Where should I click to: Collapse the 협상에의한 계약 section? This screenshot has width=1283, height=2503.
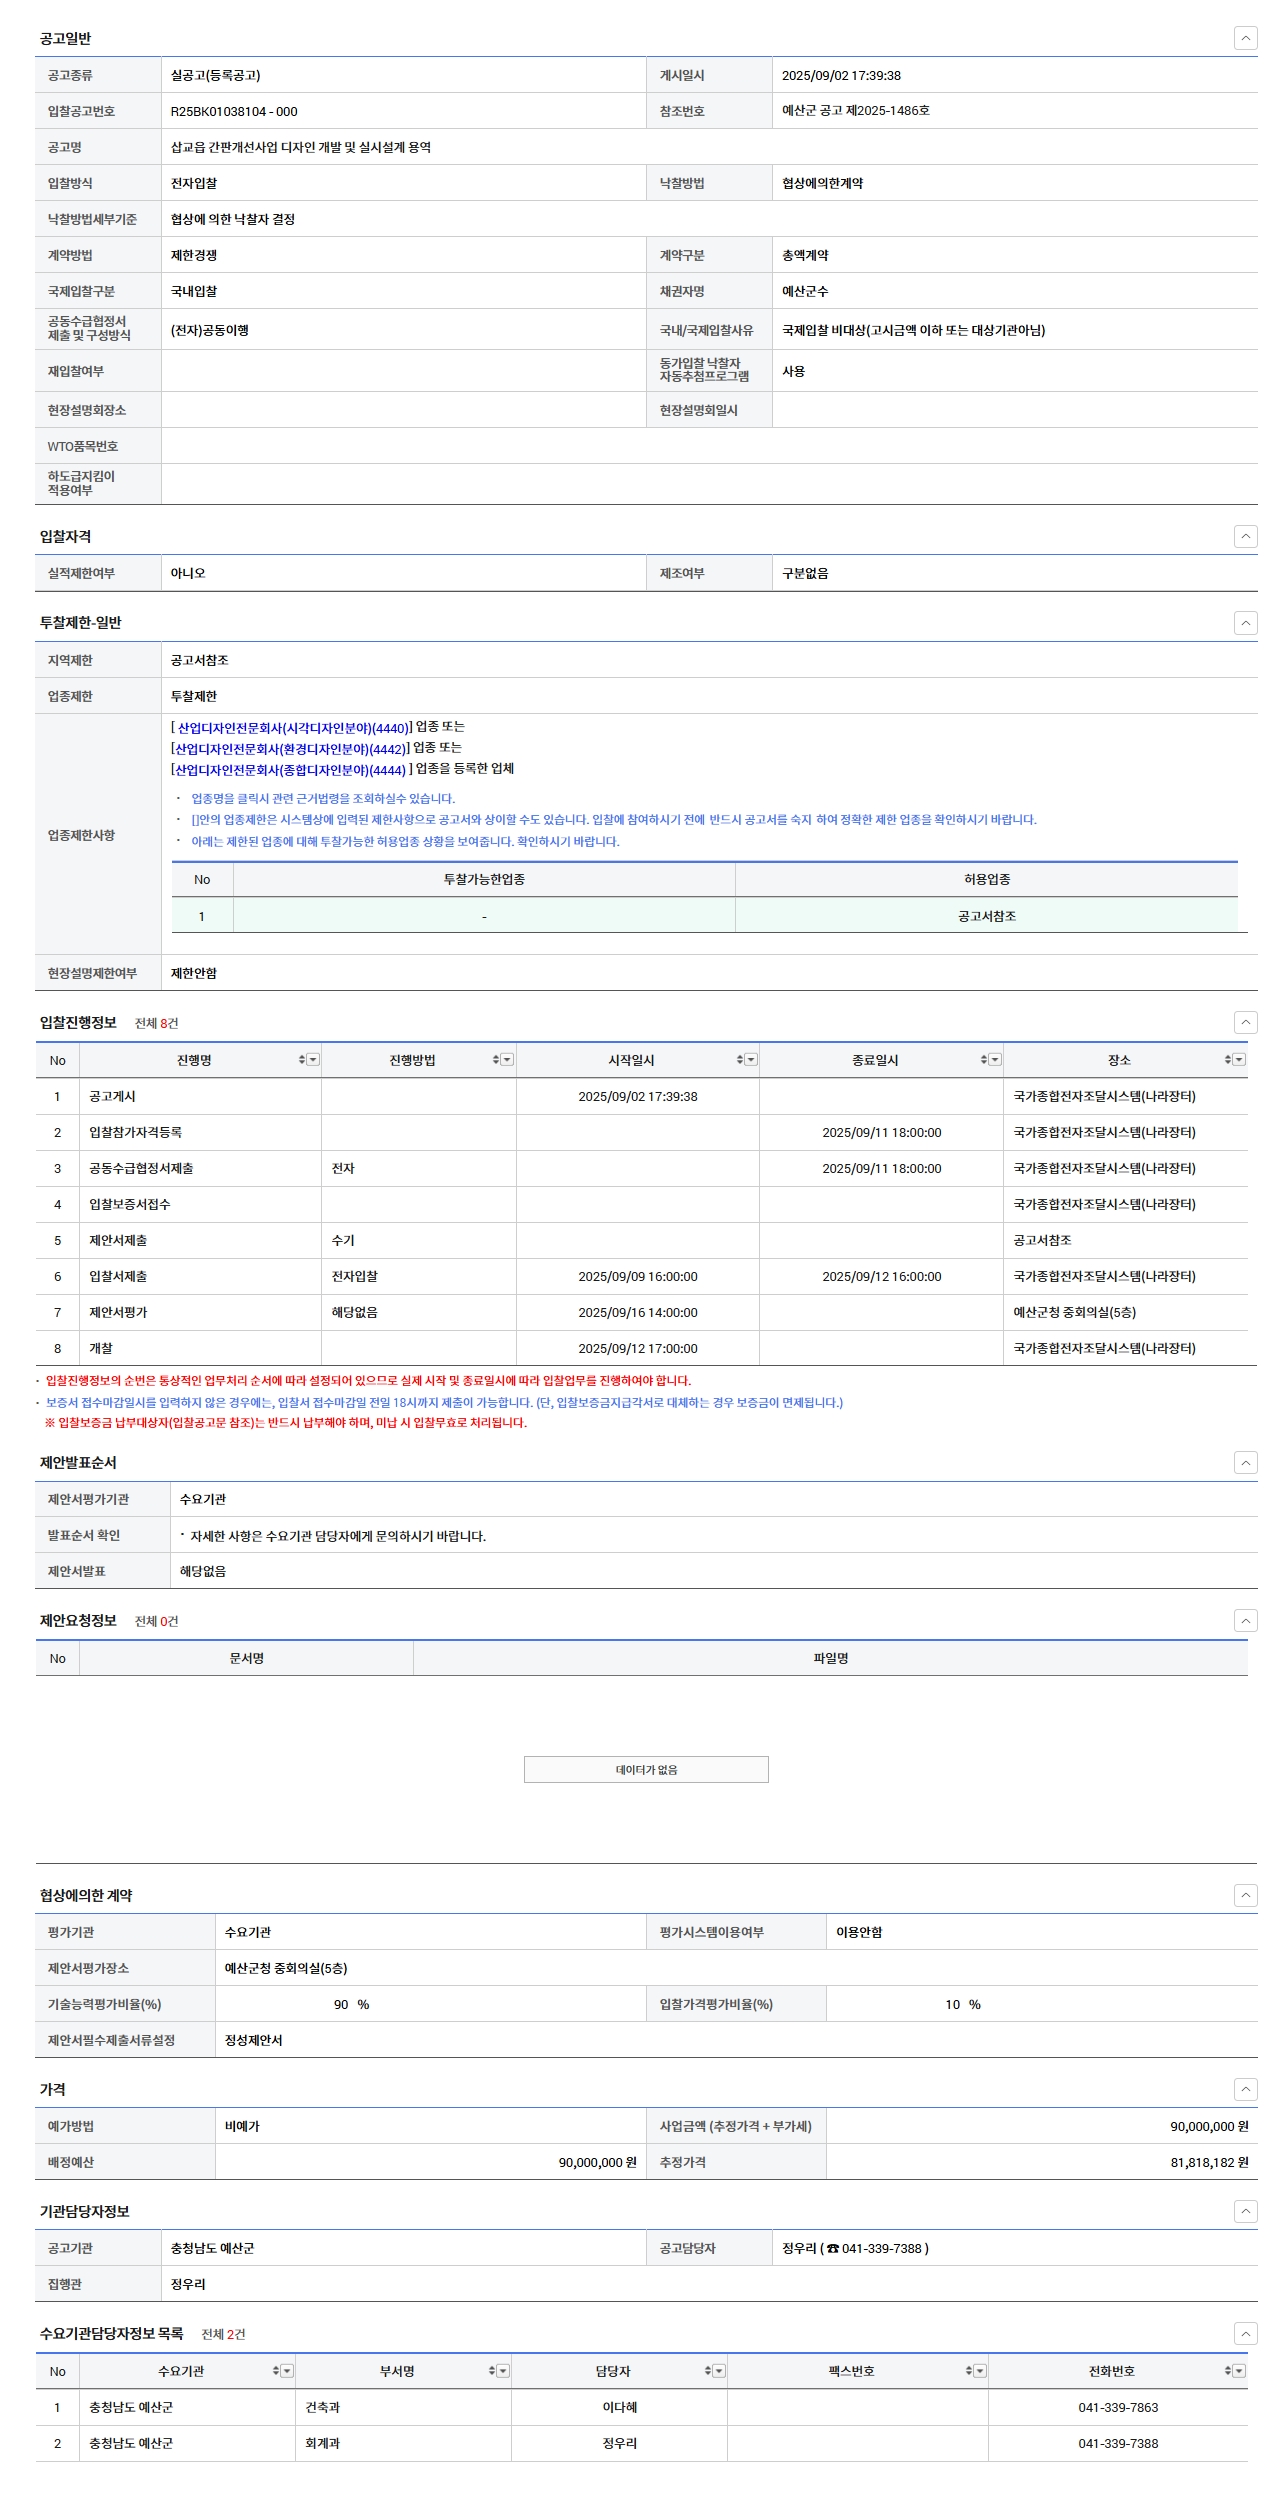pyautogui.click(x=1245, y=1895)
